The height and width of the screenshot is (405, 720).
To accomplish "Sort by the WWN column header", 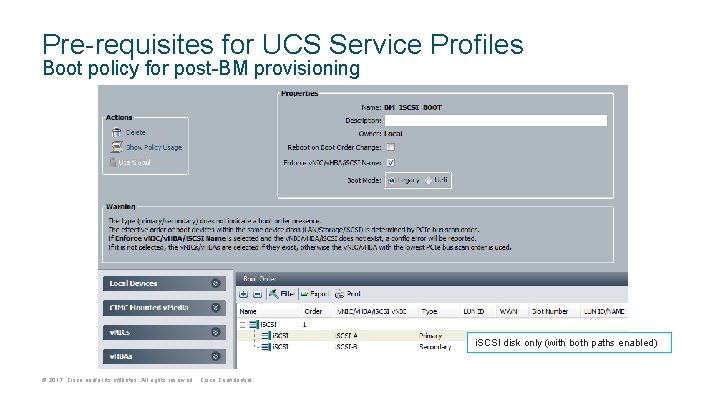I will point(512,311).
